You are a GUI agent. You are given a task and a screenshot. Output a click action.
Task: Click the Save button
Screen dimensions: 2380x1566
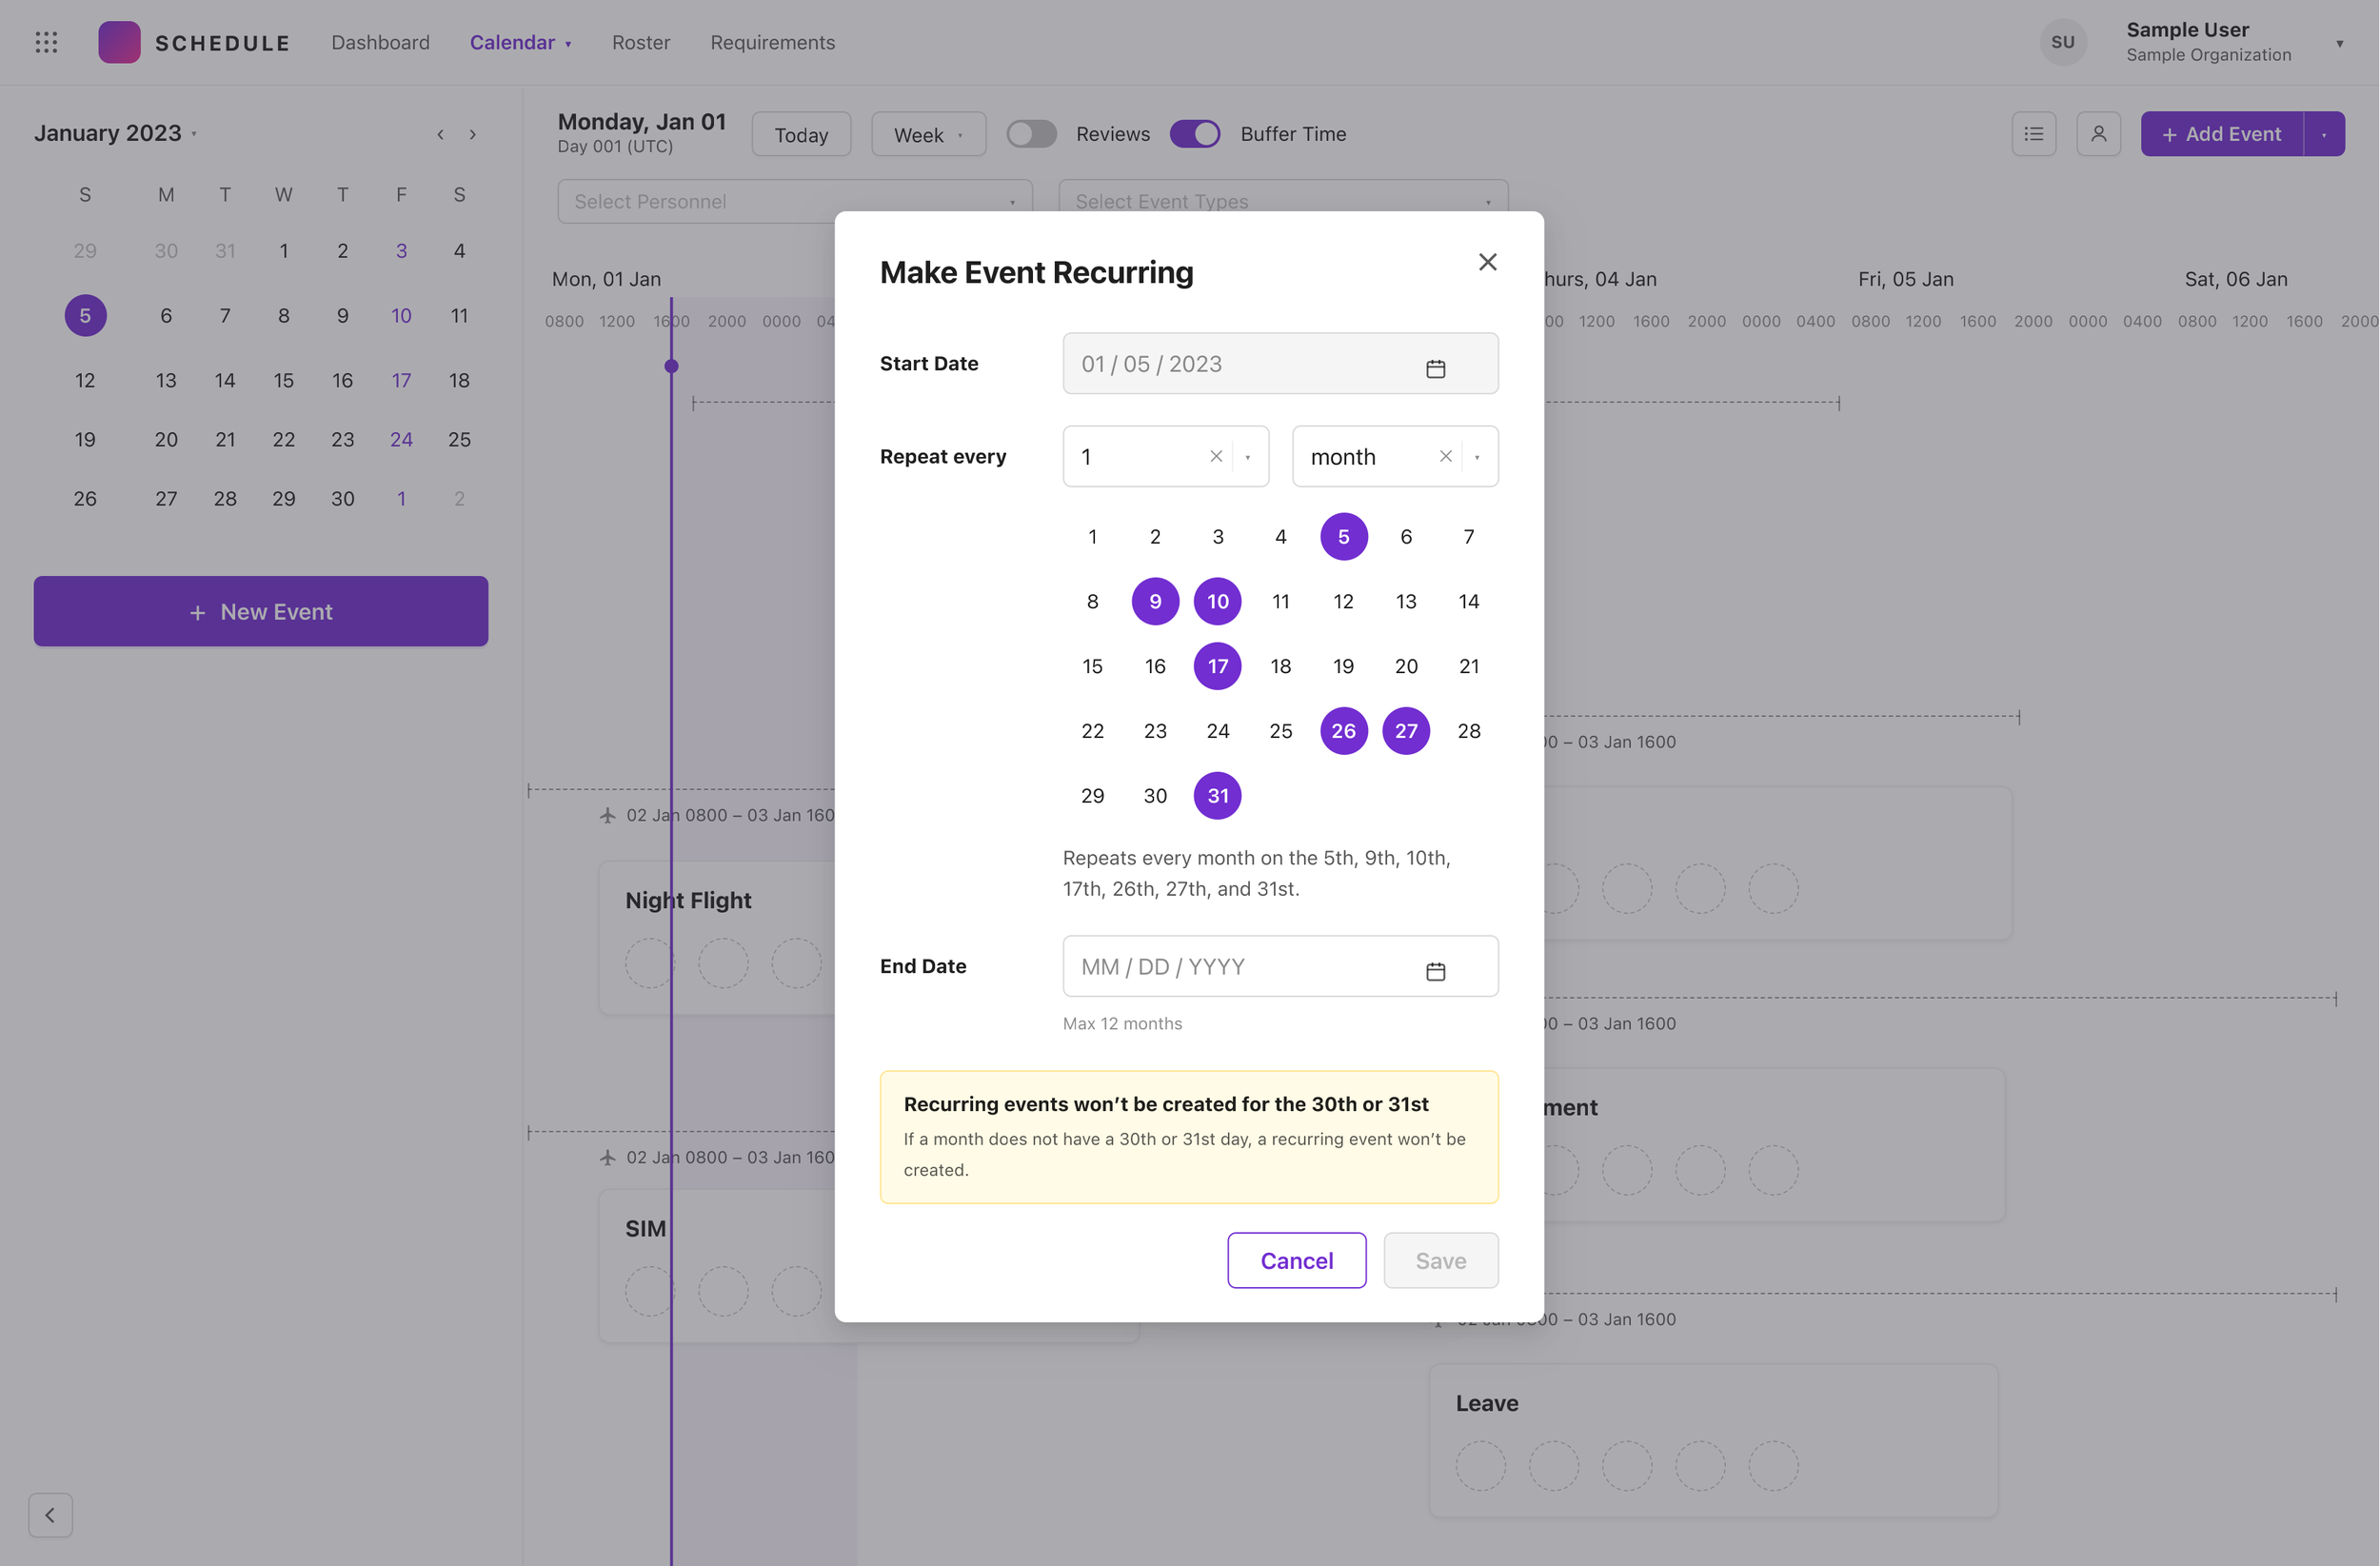(x=1440, y=1260)
